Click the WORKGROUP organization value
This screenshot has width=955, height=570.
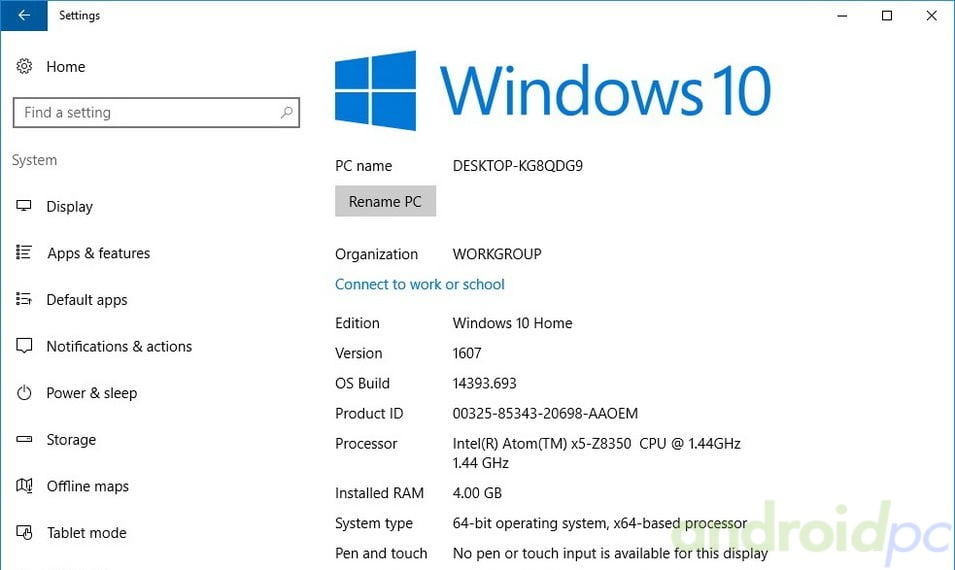(497, 254)
